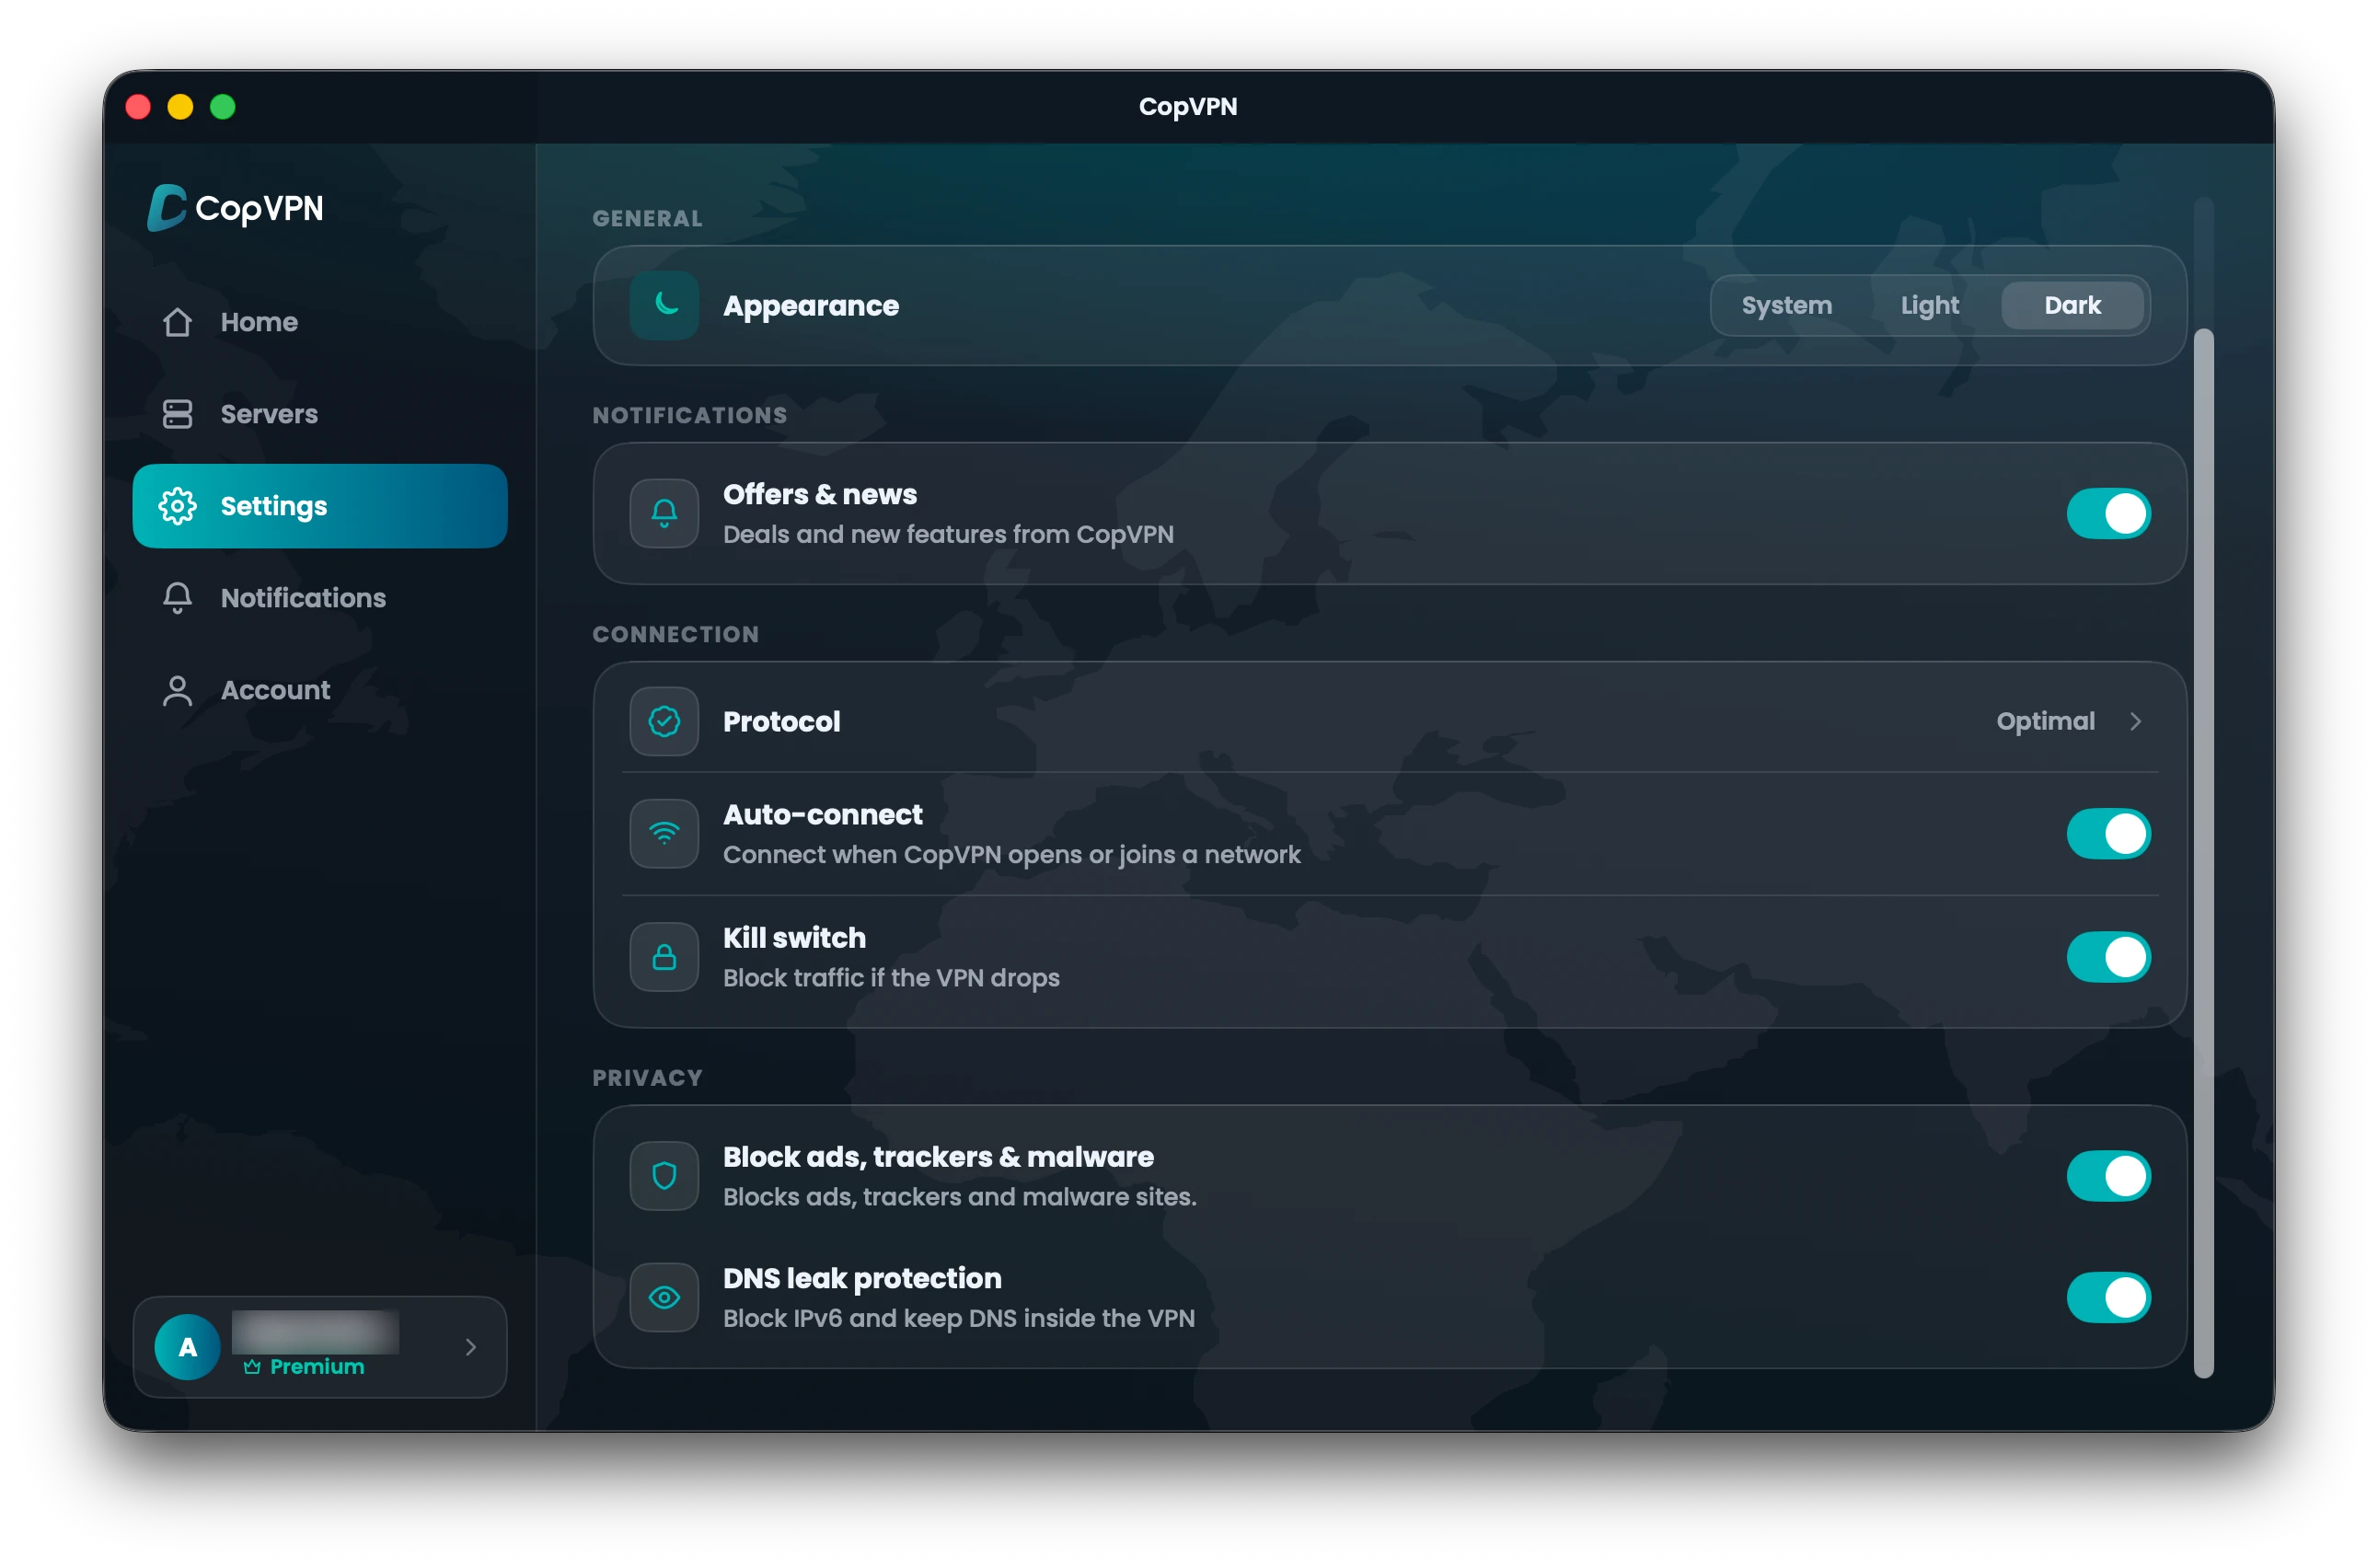
Task: Click the Auto-connect wifi icon
Action: [x=664, y=833]
